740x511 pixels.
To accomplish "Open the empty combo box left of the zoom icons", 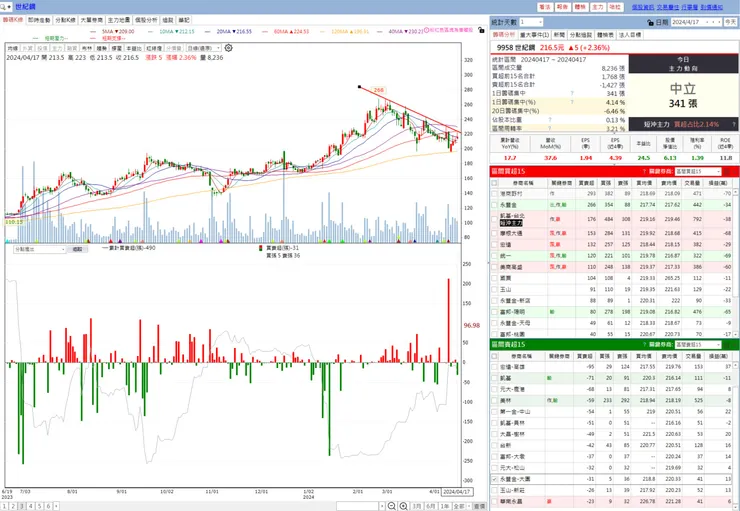I will click(x=361, y=506).
